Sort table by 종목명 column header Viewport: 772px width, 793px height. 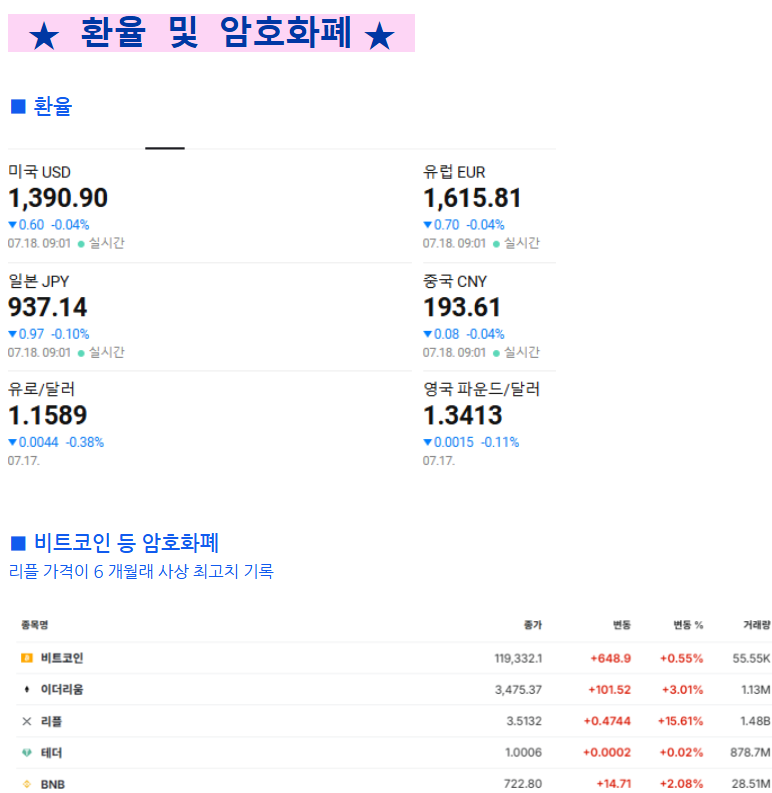tap(34, 625)
